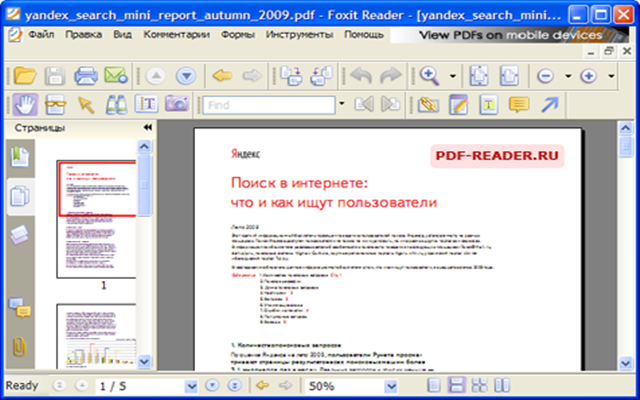Viewport: 640px width, 400px height.
Task: Select the Snapshot camera tool
Action: (x=177, y=104)
